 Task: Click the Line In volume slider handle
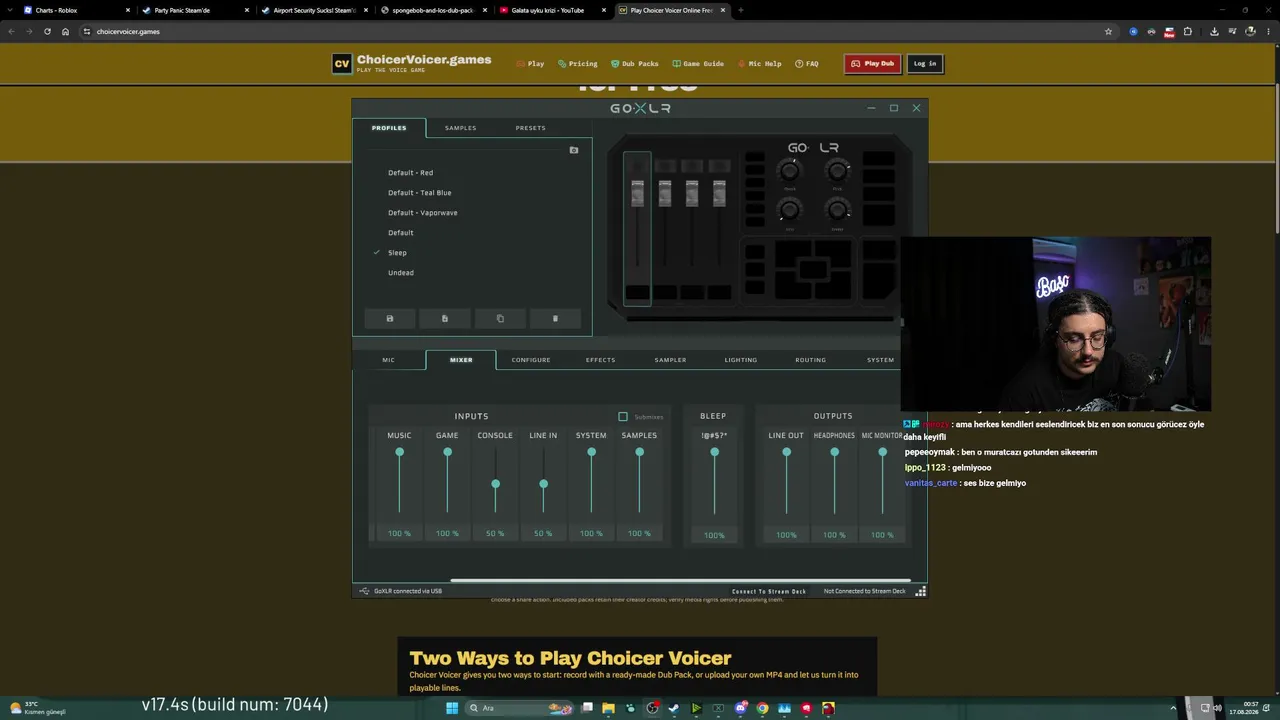[543, 484]
